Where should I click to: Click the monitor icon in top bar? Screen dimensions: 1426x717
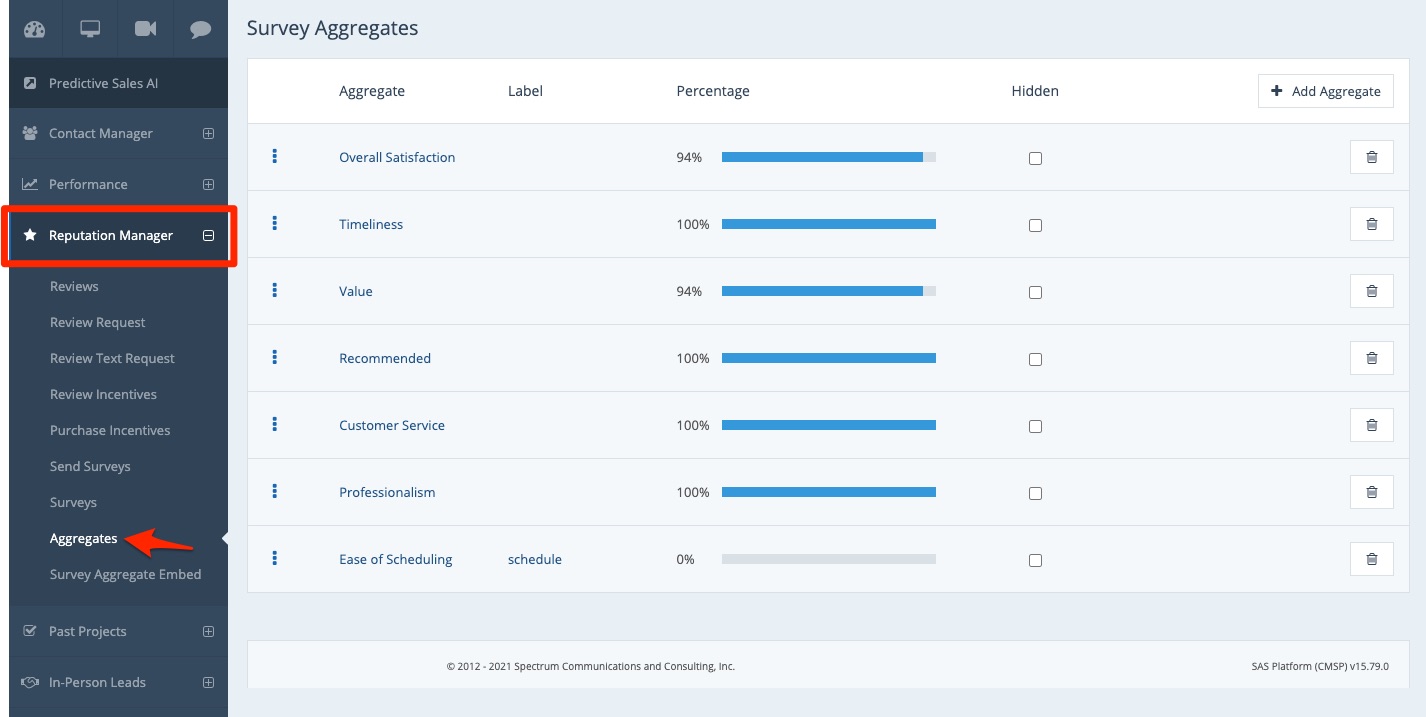[90, 29]
